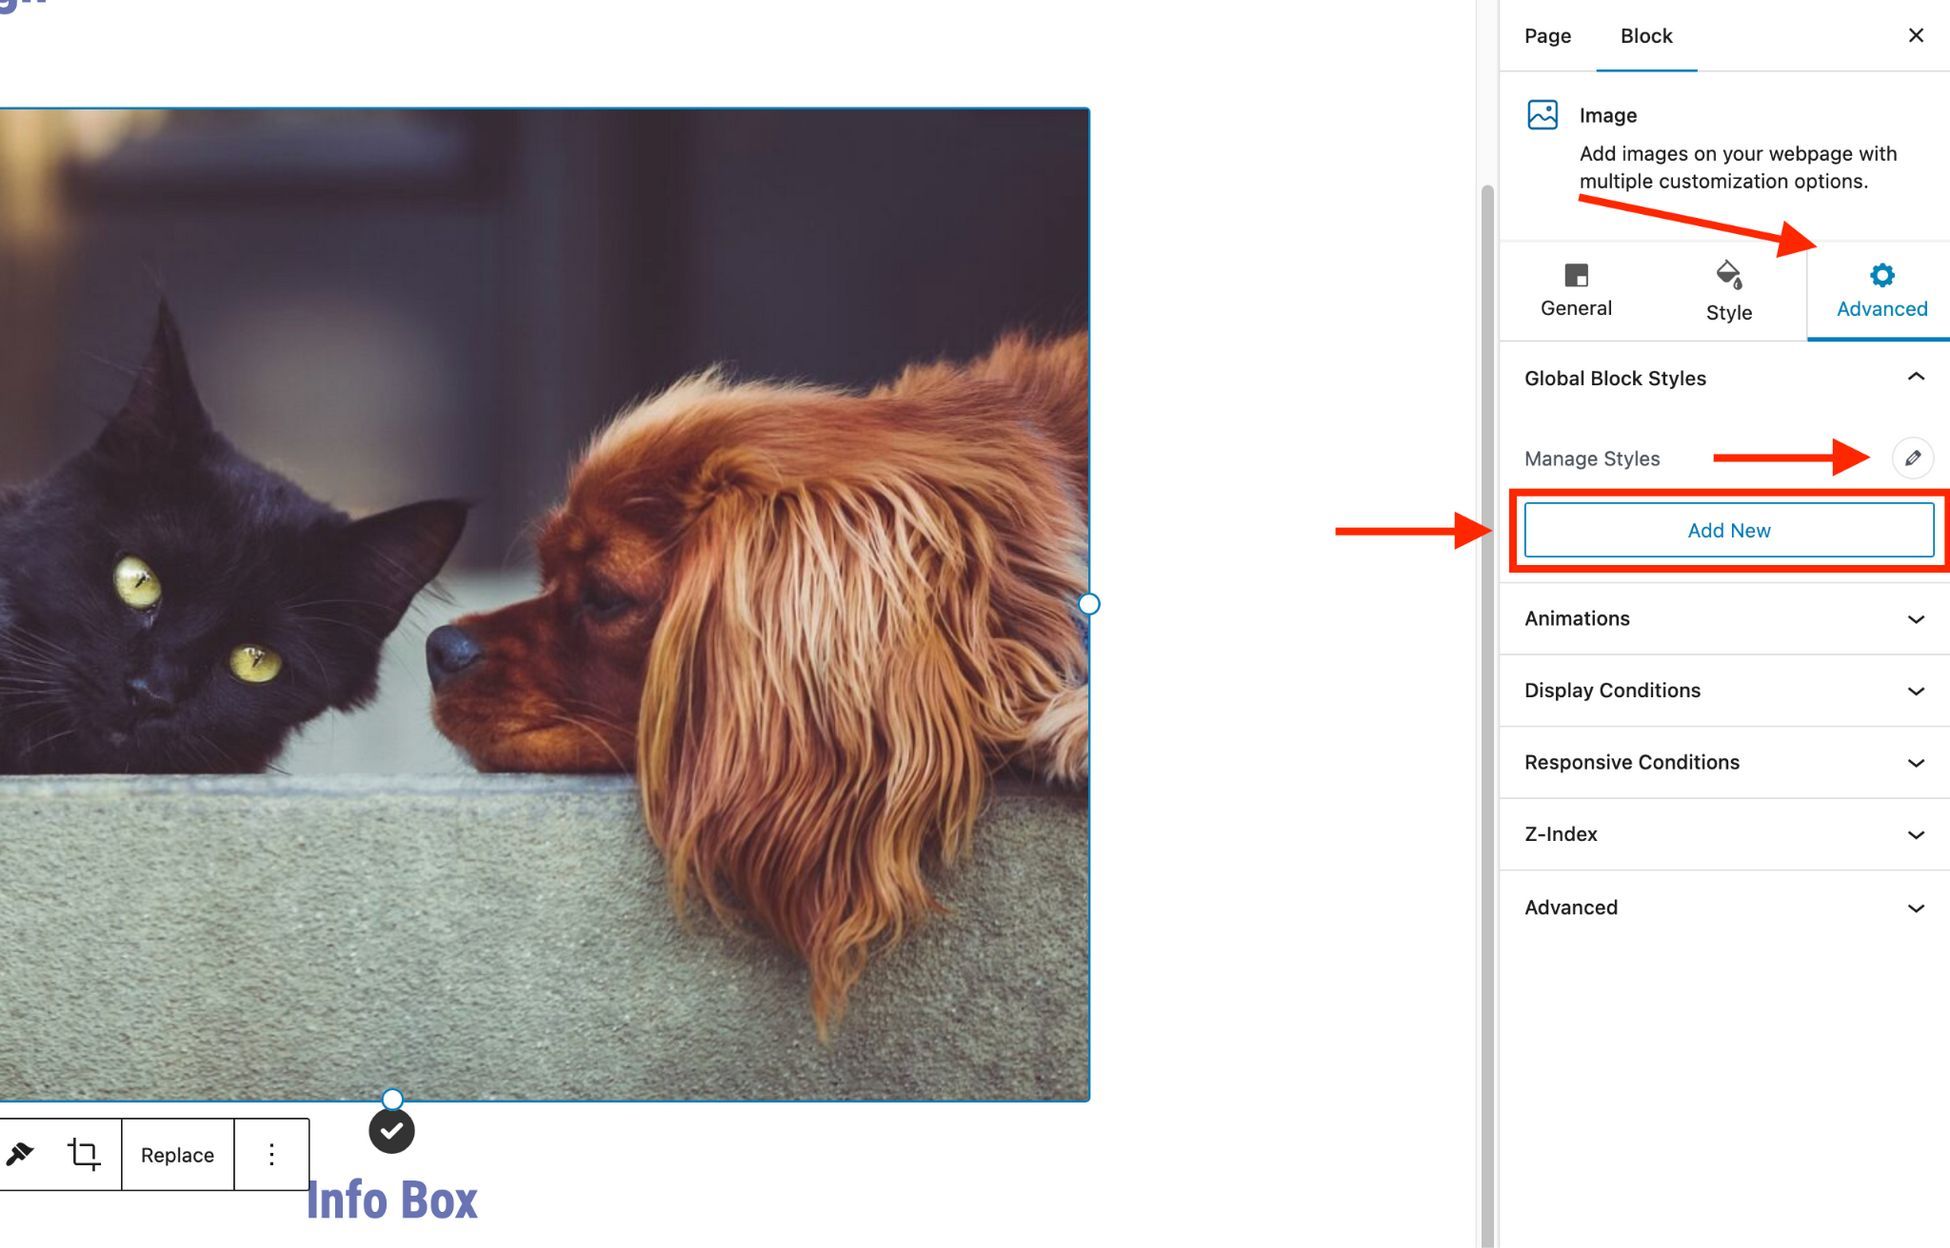
Task: Click the Add New style button
Action: pyautogui.click(x=1728, y=527)
